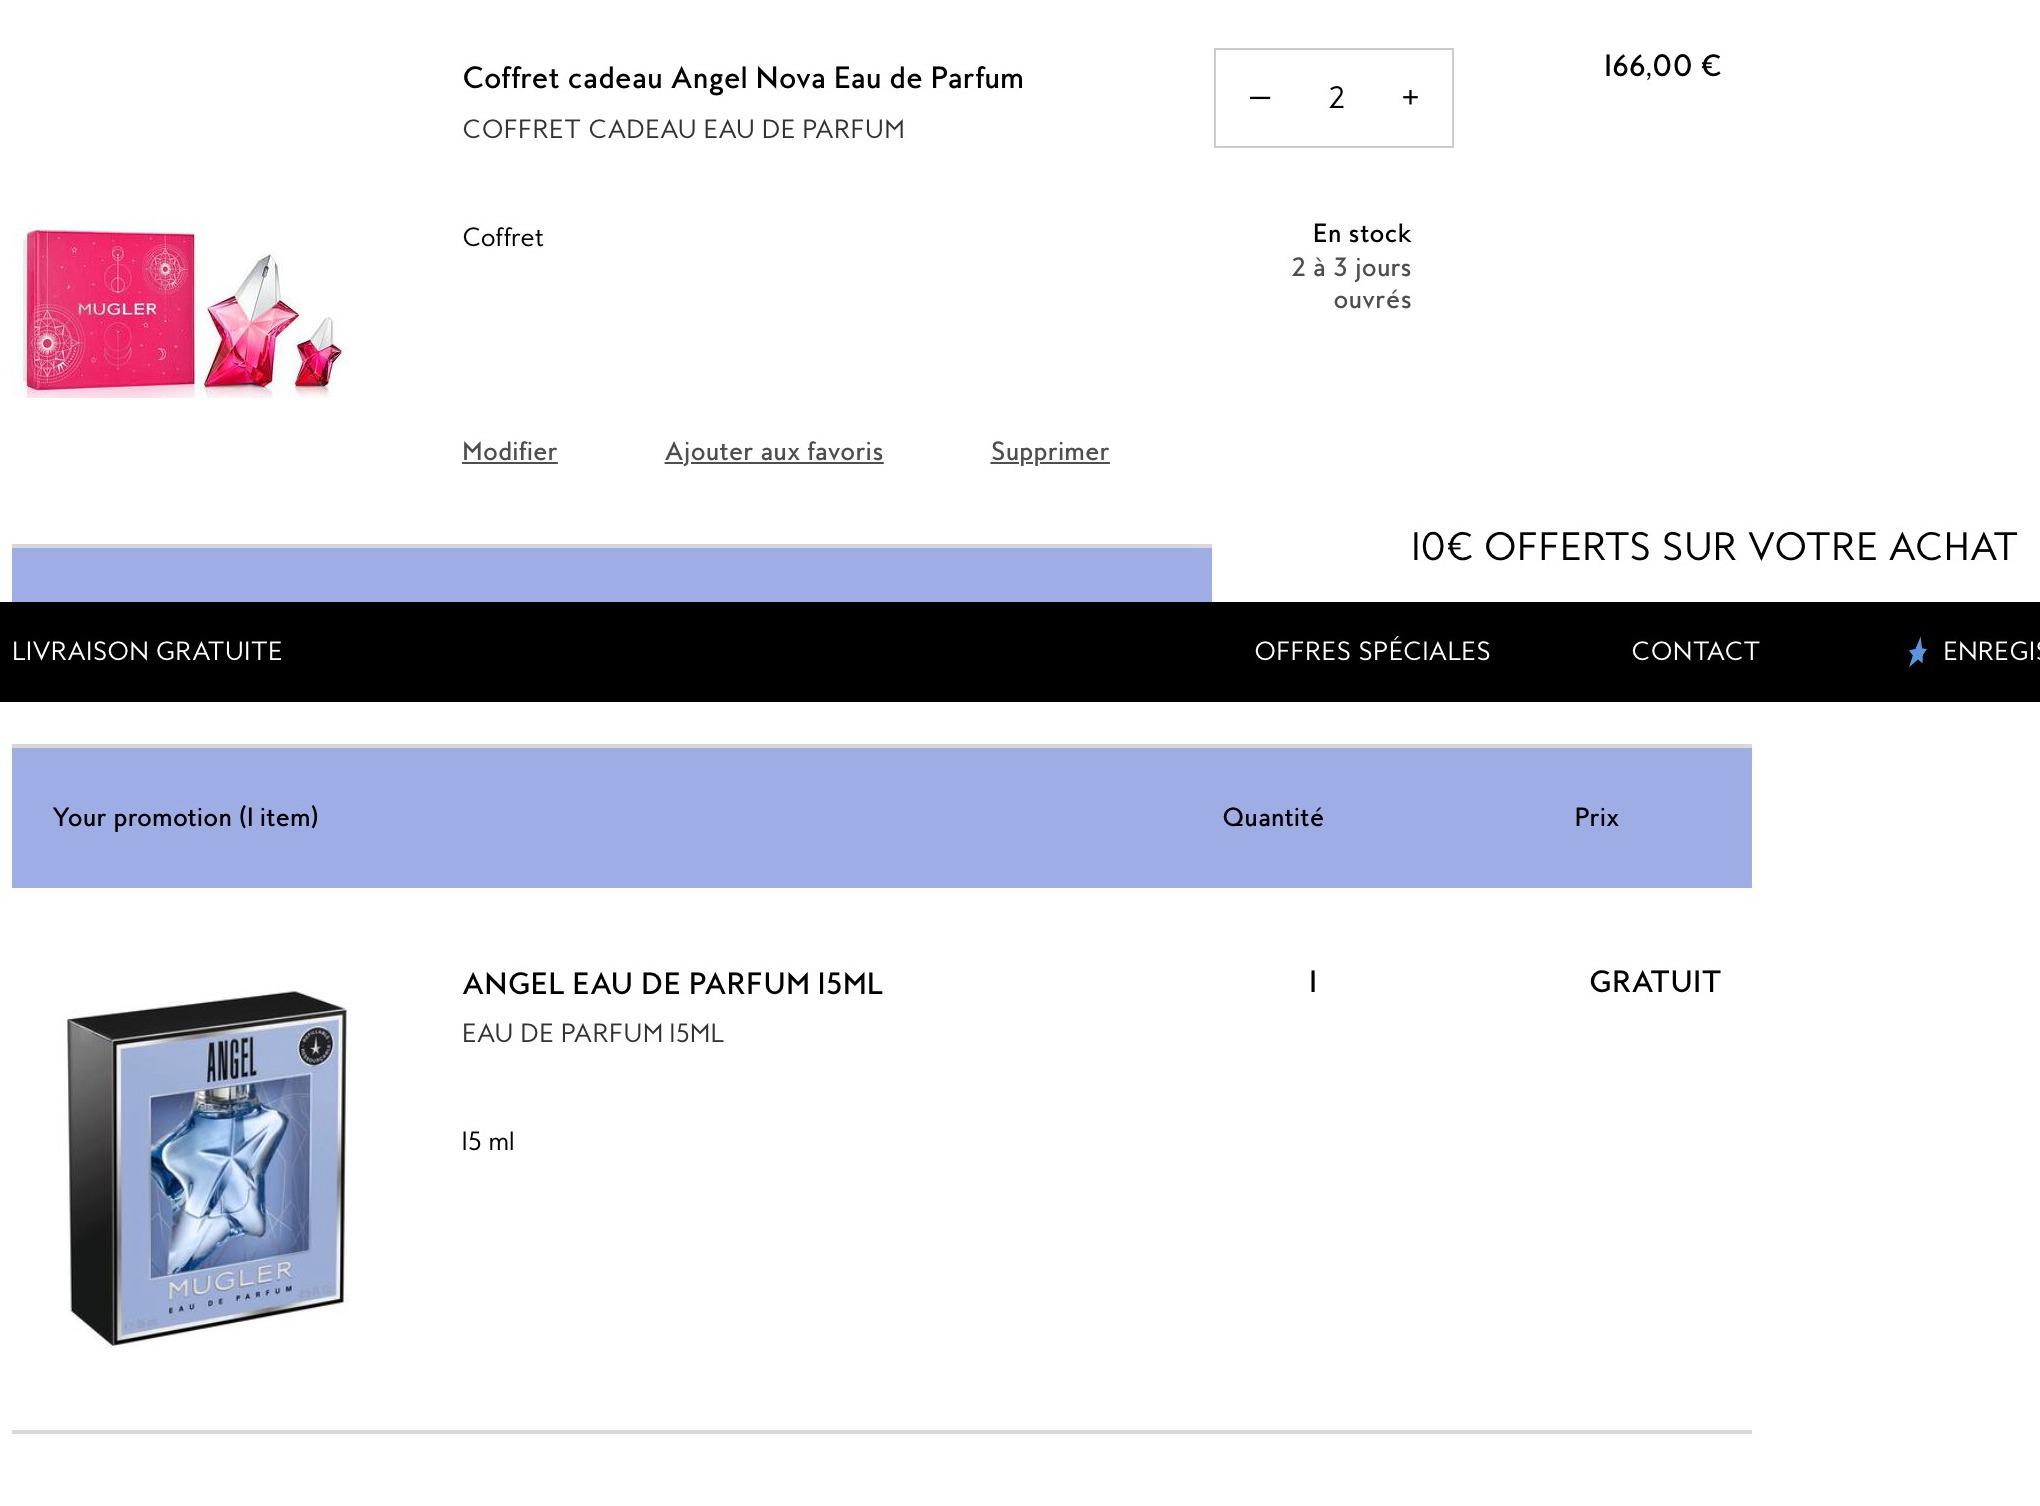Click the GRATUIT price label

pos(1655,982)
